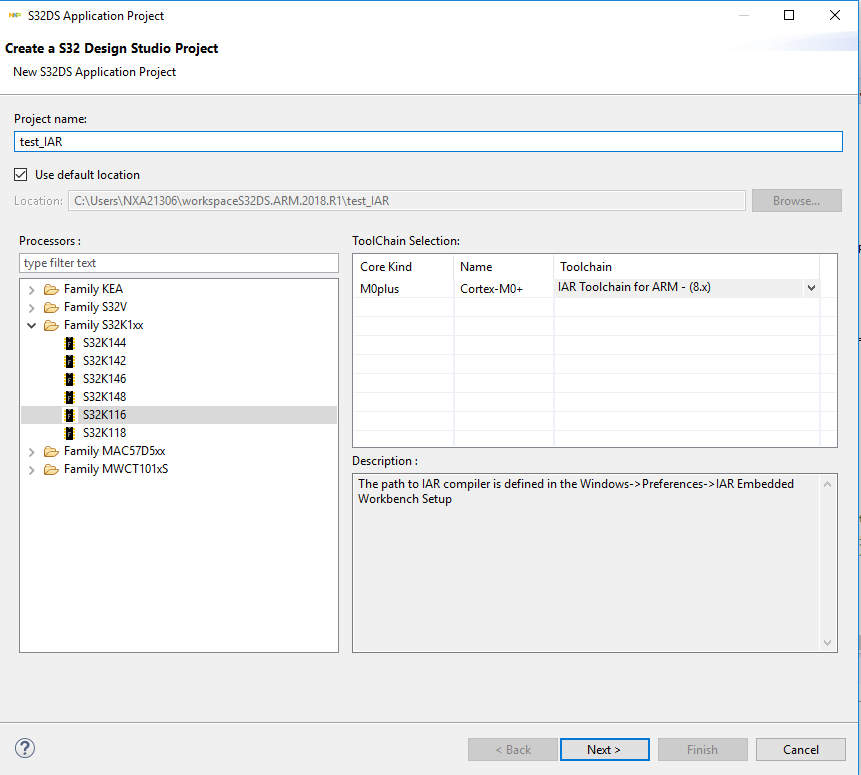Click the processors type filter text field
Viewport: 861px width, 775px height.
(179, 263)
